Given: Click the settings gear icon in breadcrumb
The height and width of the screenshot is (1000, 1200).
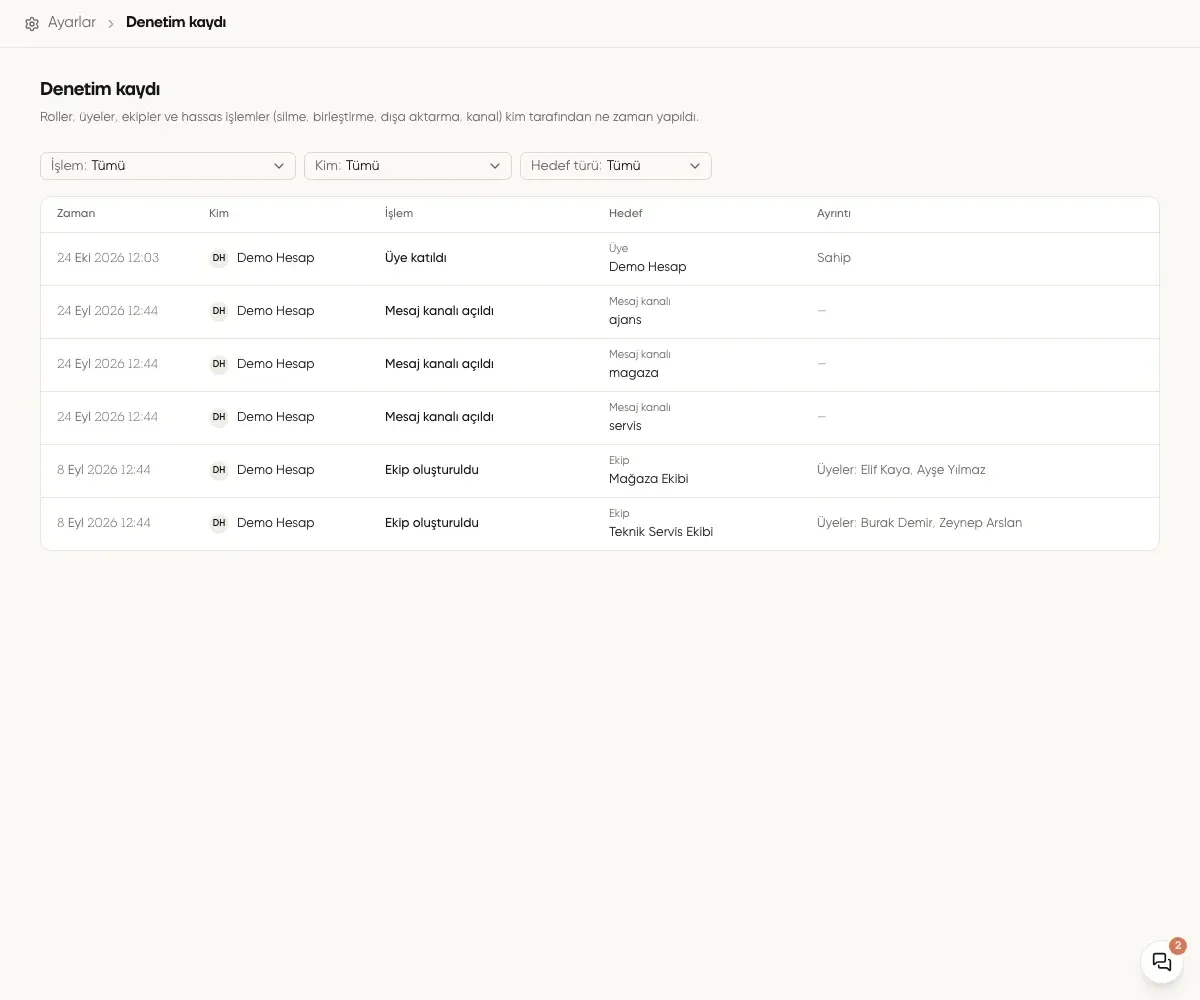Looking at the screenshot, I should click(32, 23).
